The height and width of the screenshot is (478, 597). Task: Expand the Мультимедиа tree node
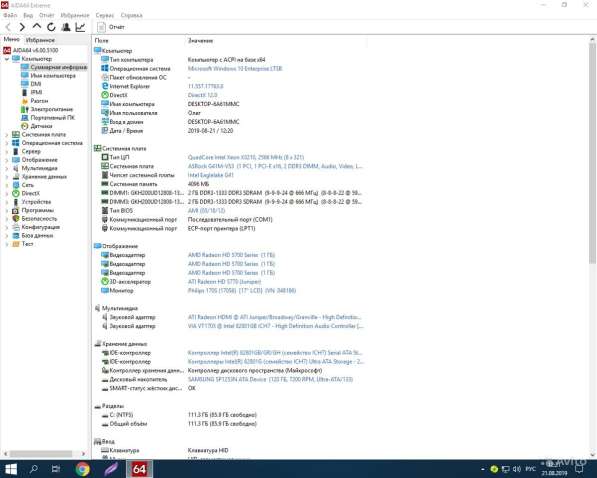(6, 168)
